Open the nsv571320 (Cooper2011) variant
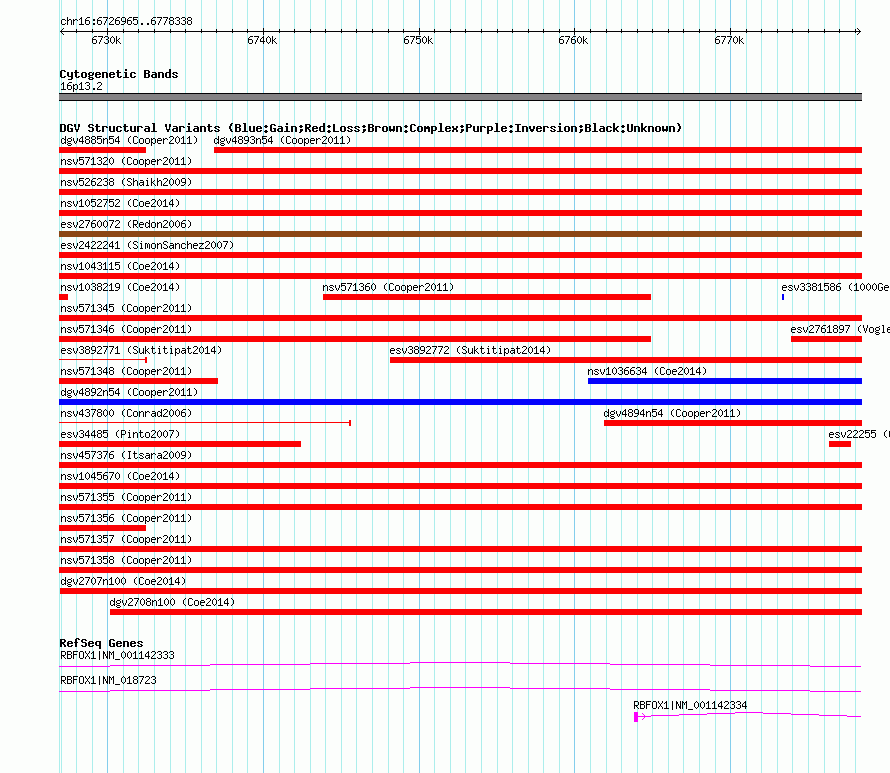This screenshot has width=890, height=773. click(x=126, y=161)
